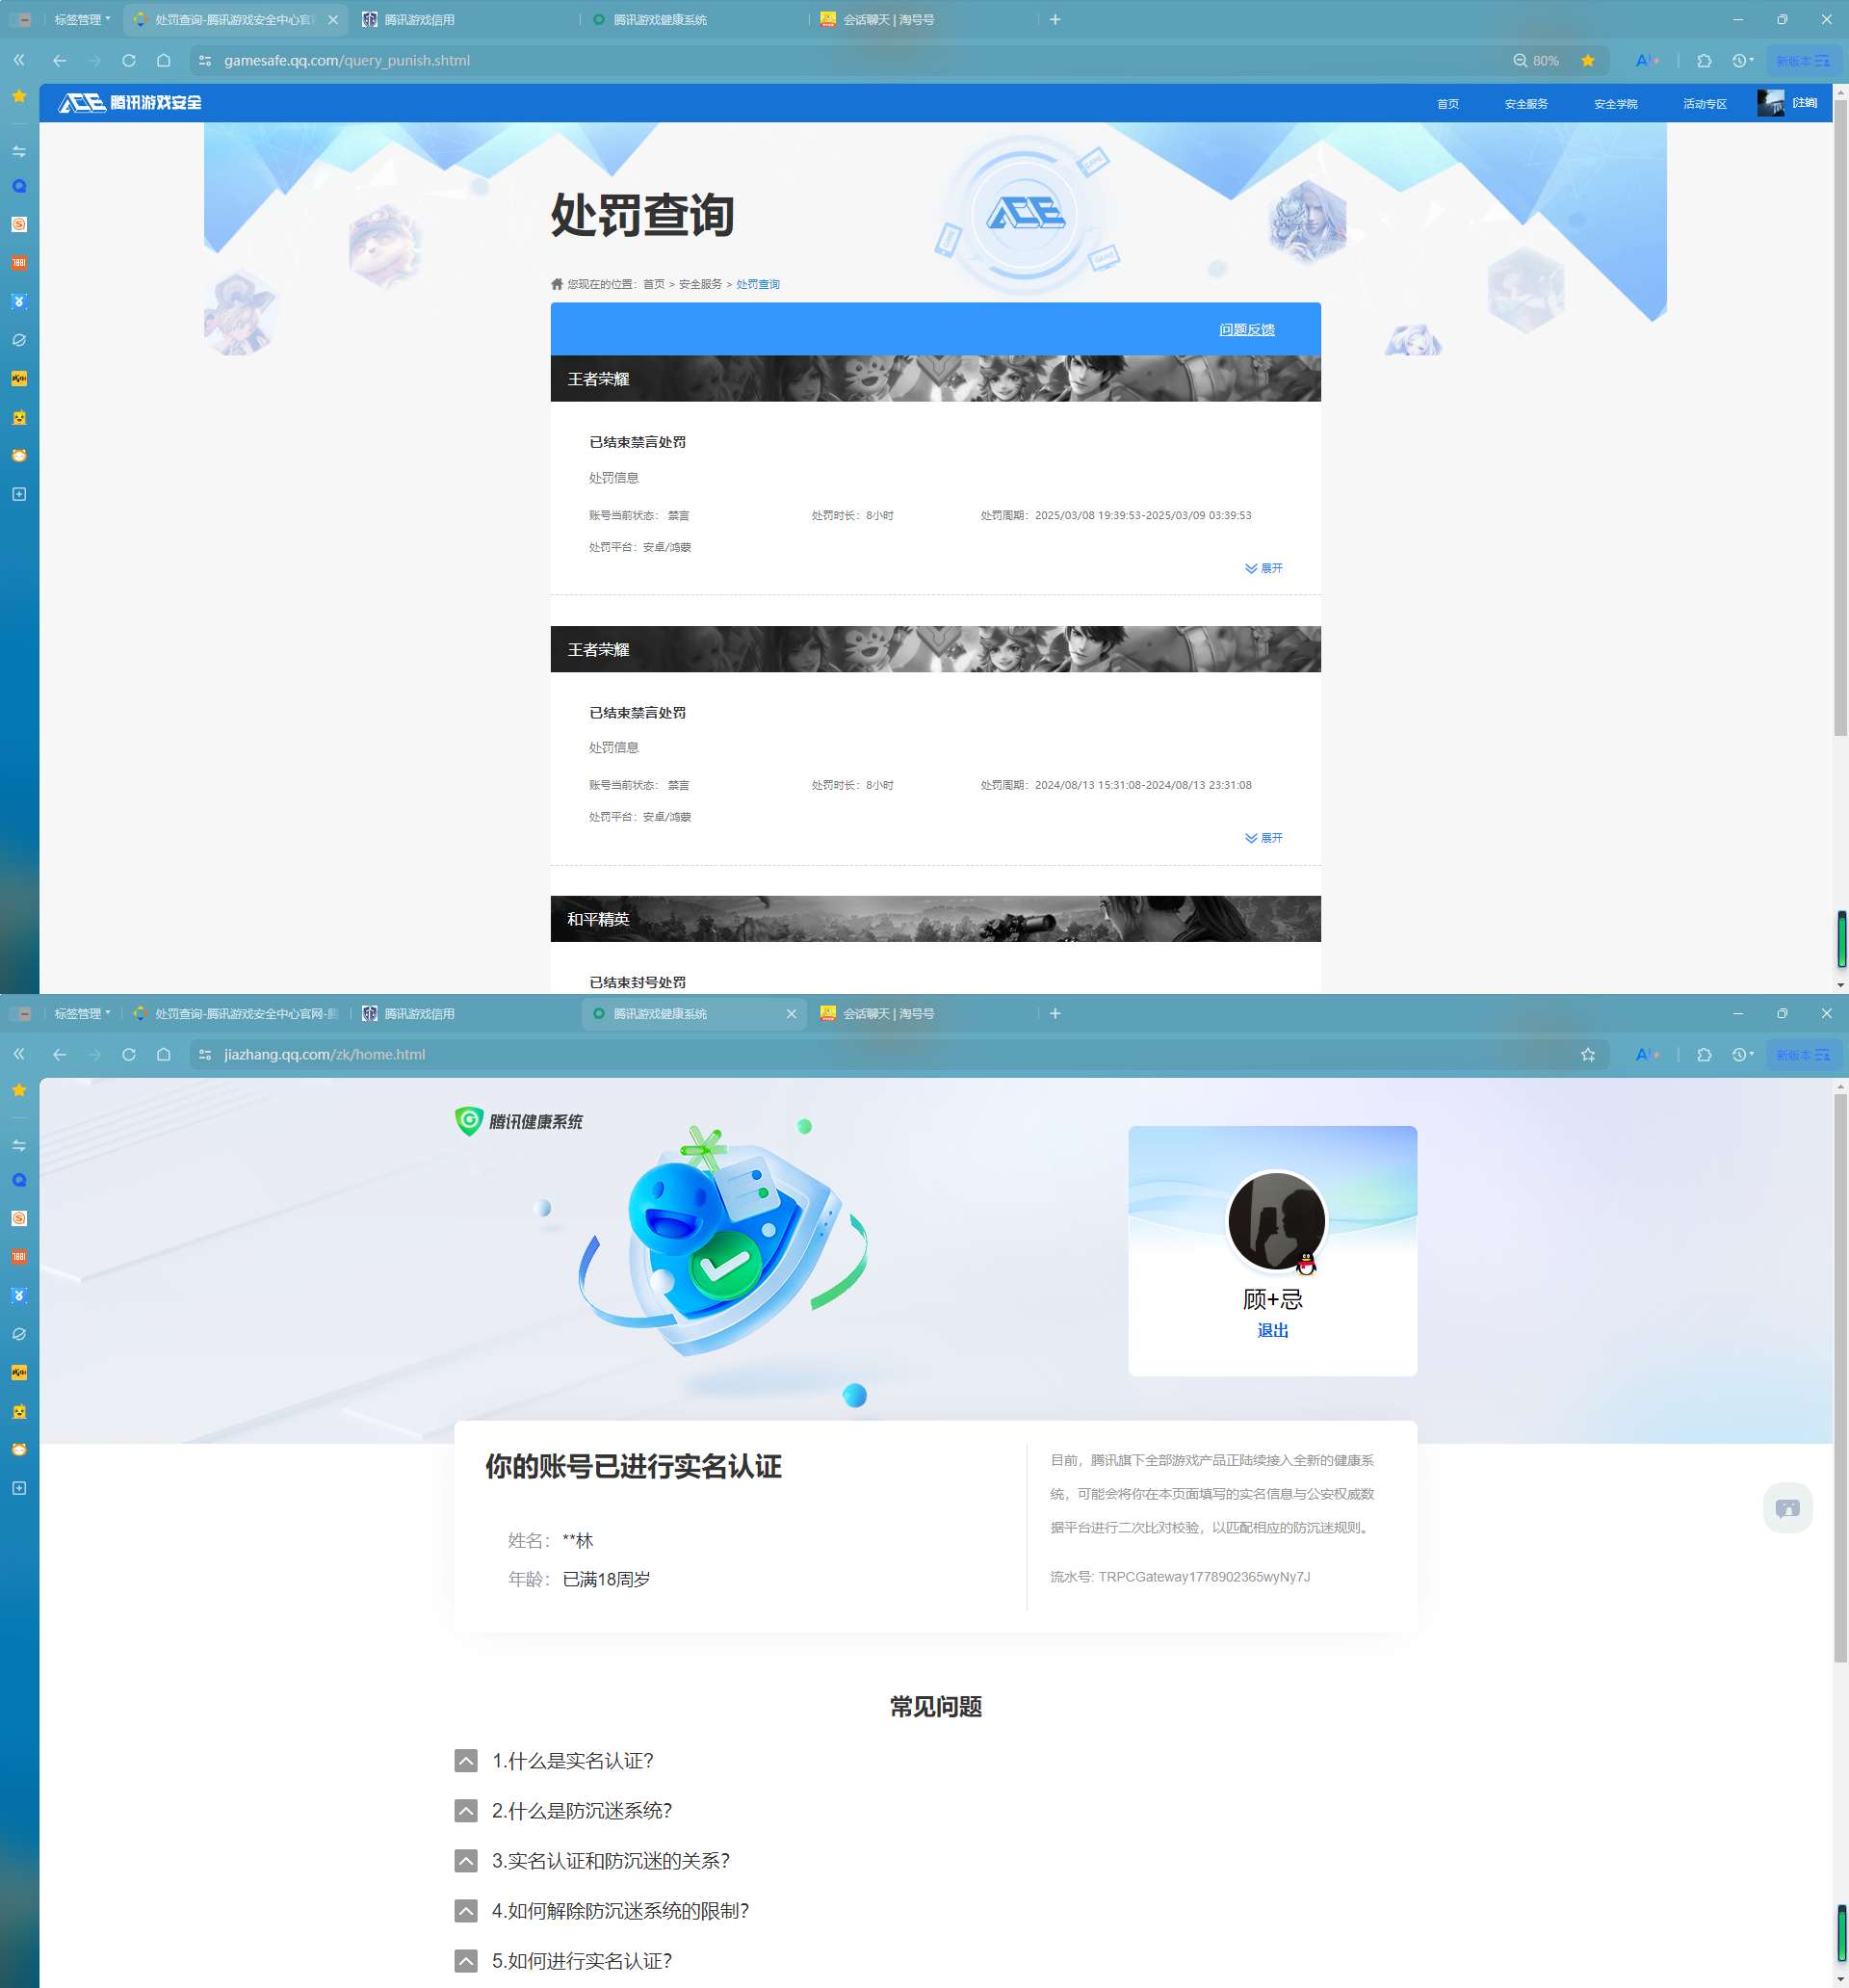Expand FAQ 3.实名认证和防沉迷的关系?
The image size is (1849, 1988).
(466, 1861)
